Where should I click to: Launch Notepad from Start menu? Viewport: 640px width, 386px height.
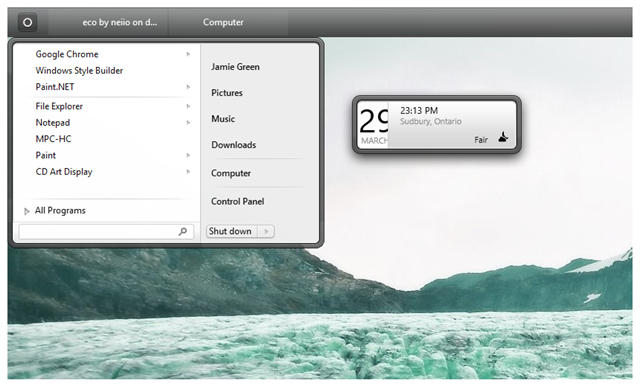pyautogui.click(x=53, y=122)
